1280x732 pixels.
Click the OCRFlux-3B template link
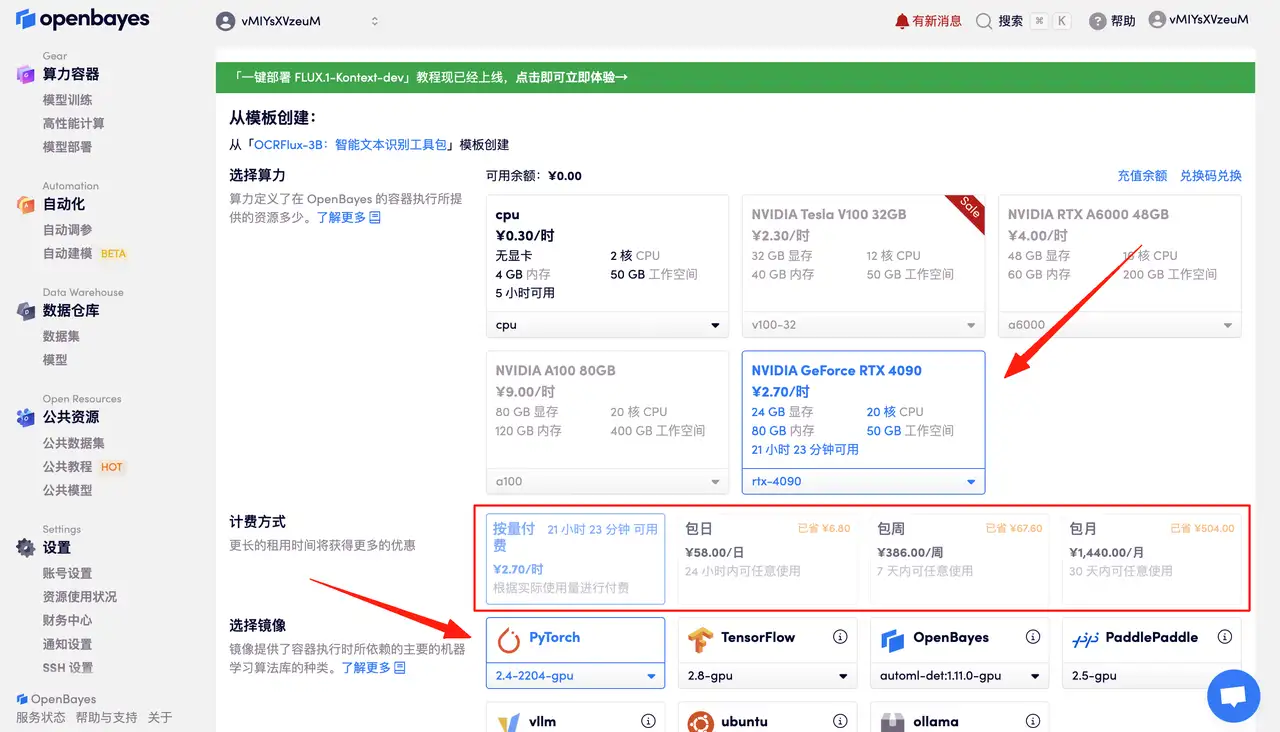pyautogui.click(x=351, y=145)
